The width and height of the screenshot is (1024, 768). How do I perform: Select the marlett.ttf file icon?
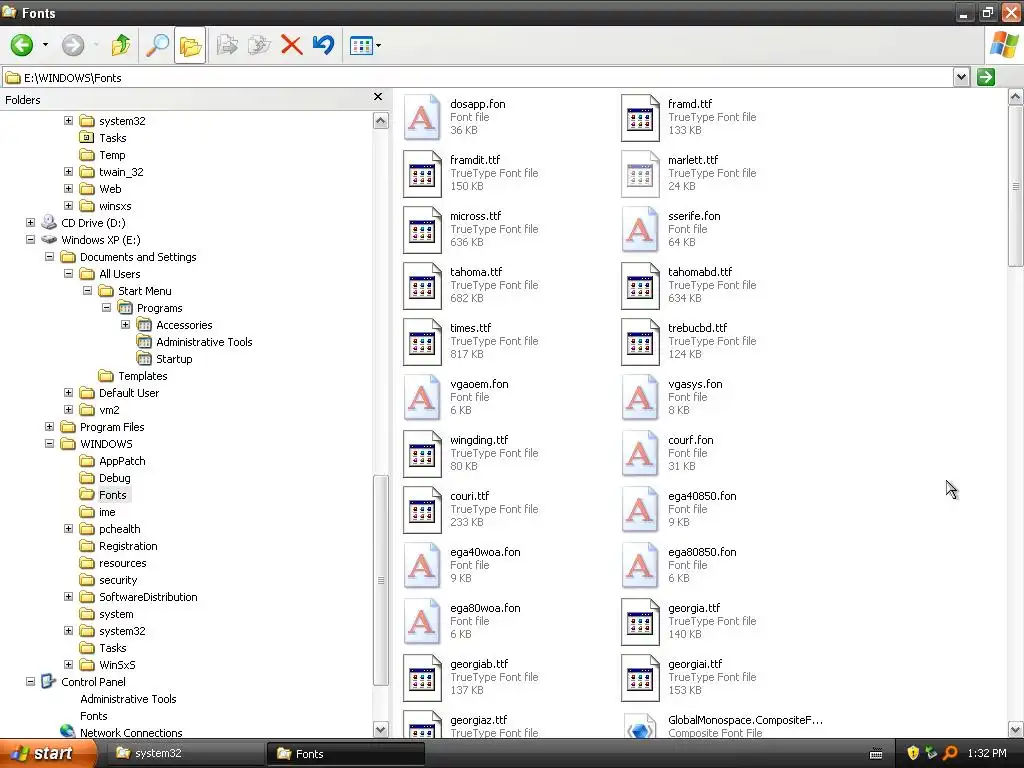[x=640, y=174]
